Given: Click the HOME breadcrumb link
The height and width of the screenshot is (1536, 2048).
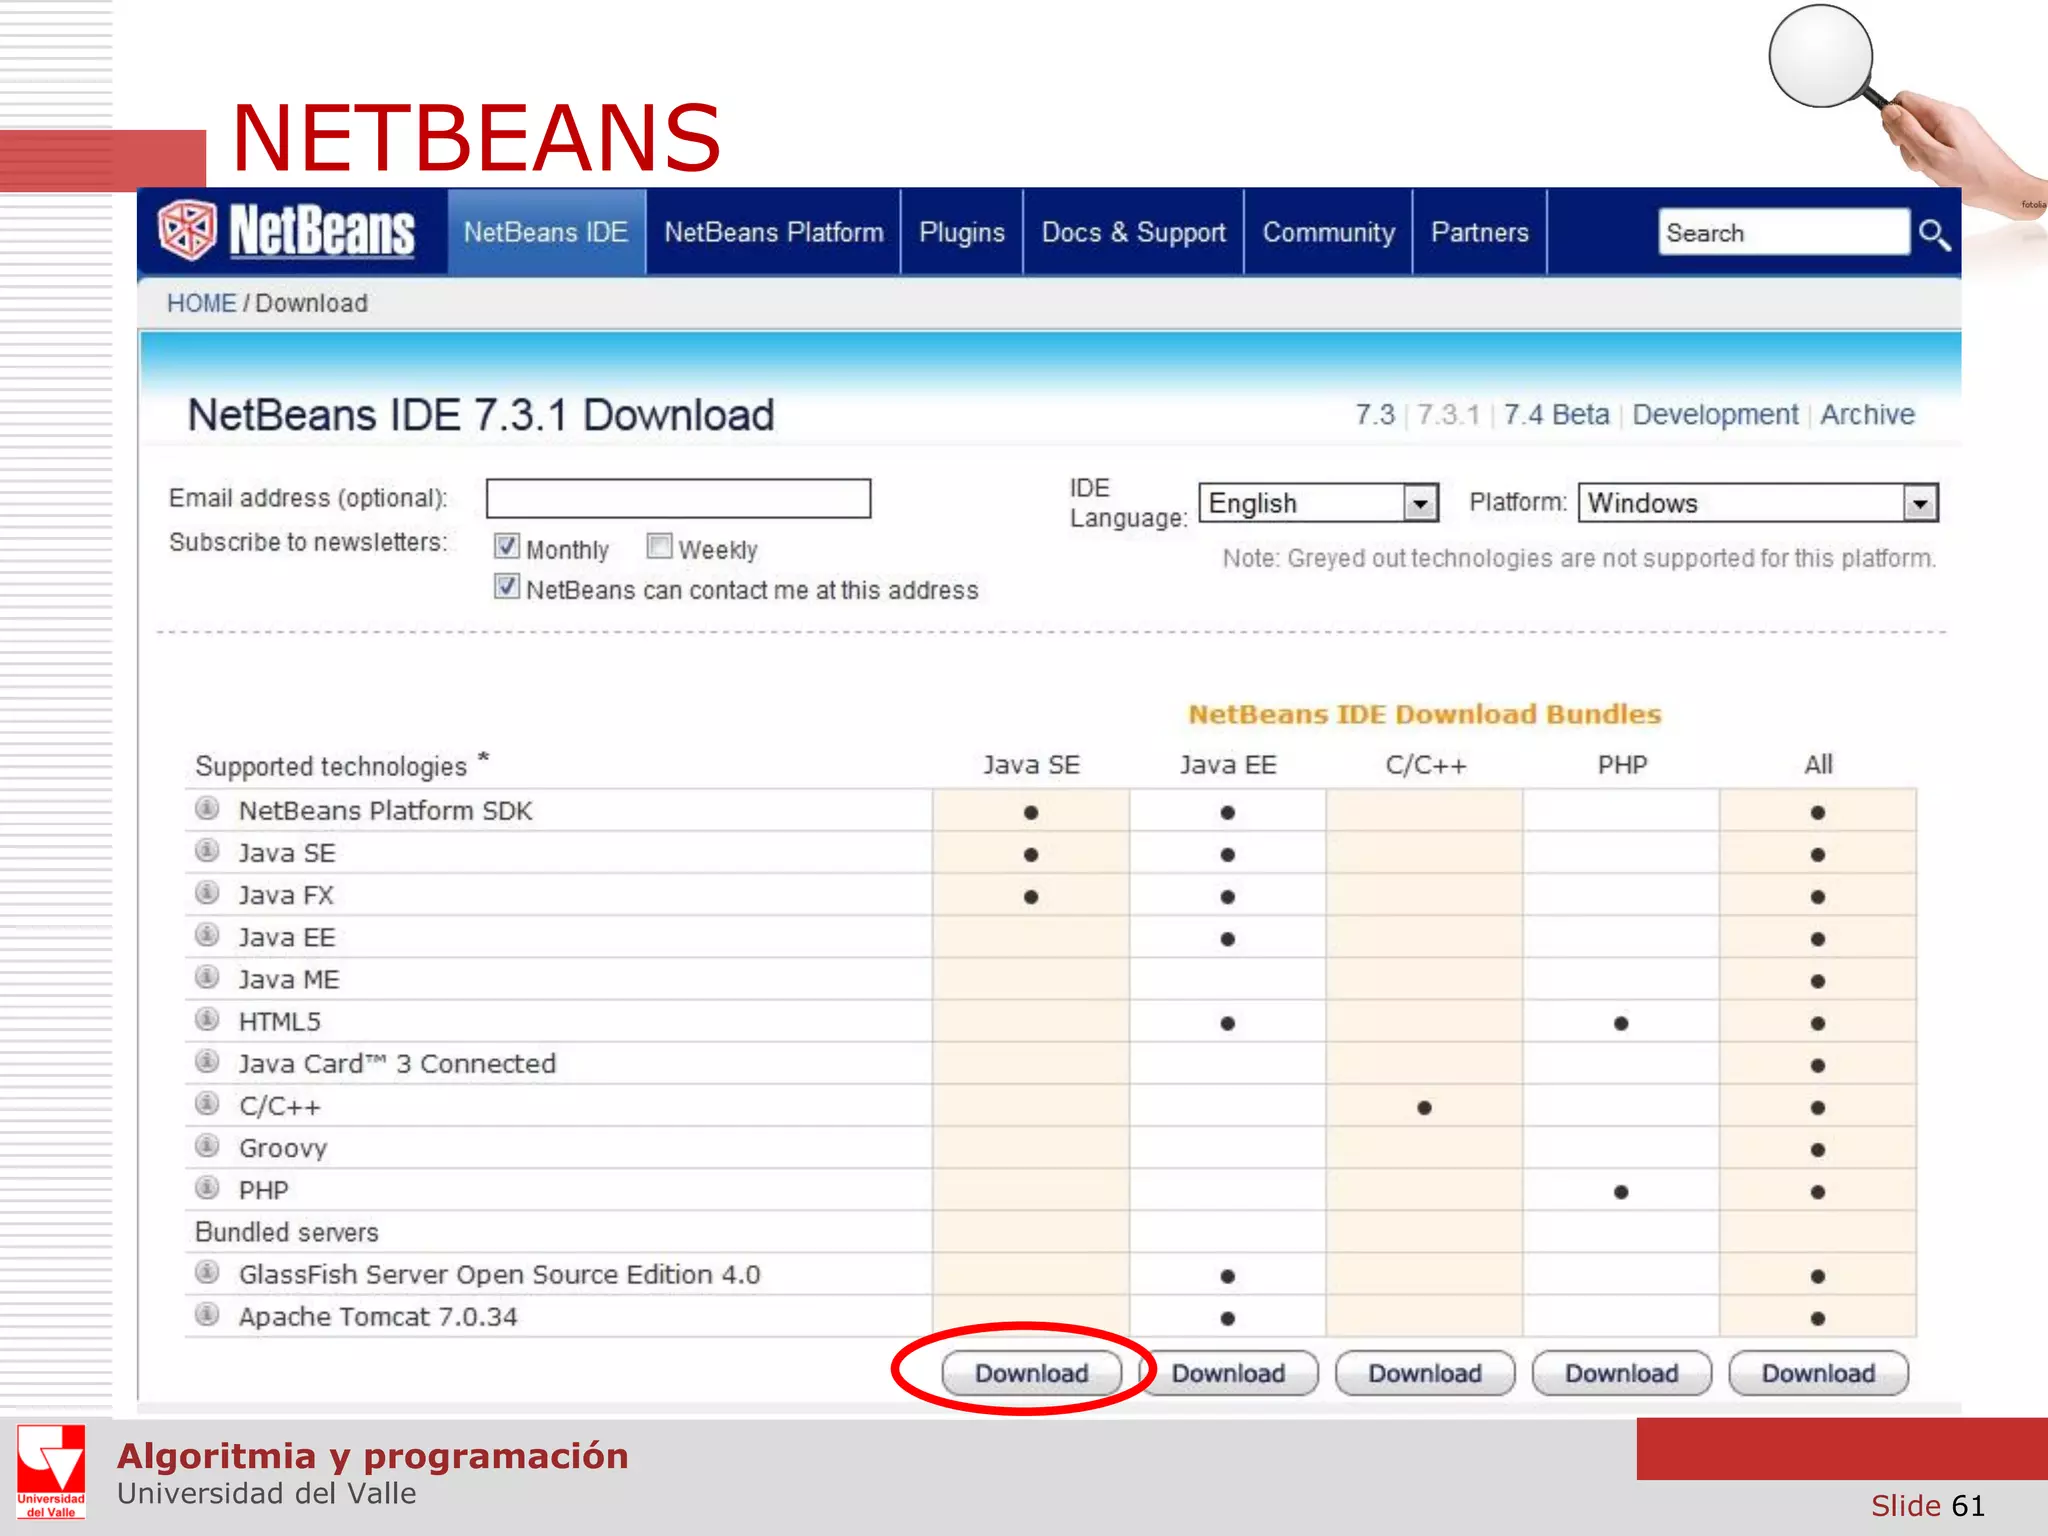Looking at the screenshot, I should coord(201,303).
